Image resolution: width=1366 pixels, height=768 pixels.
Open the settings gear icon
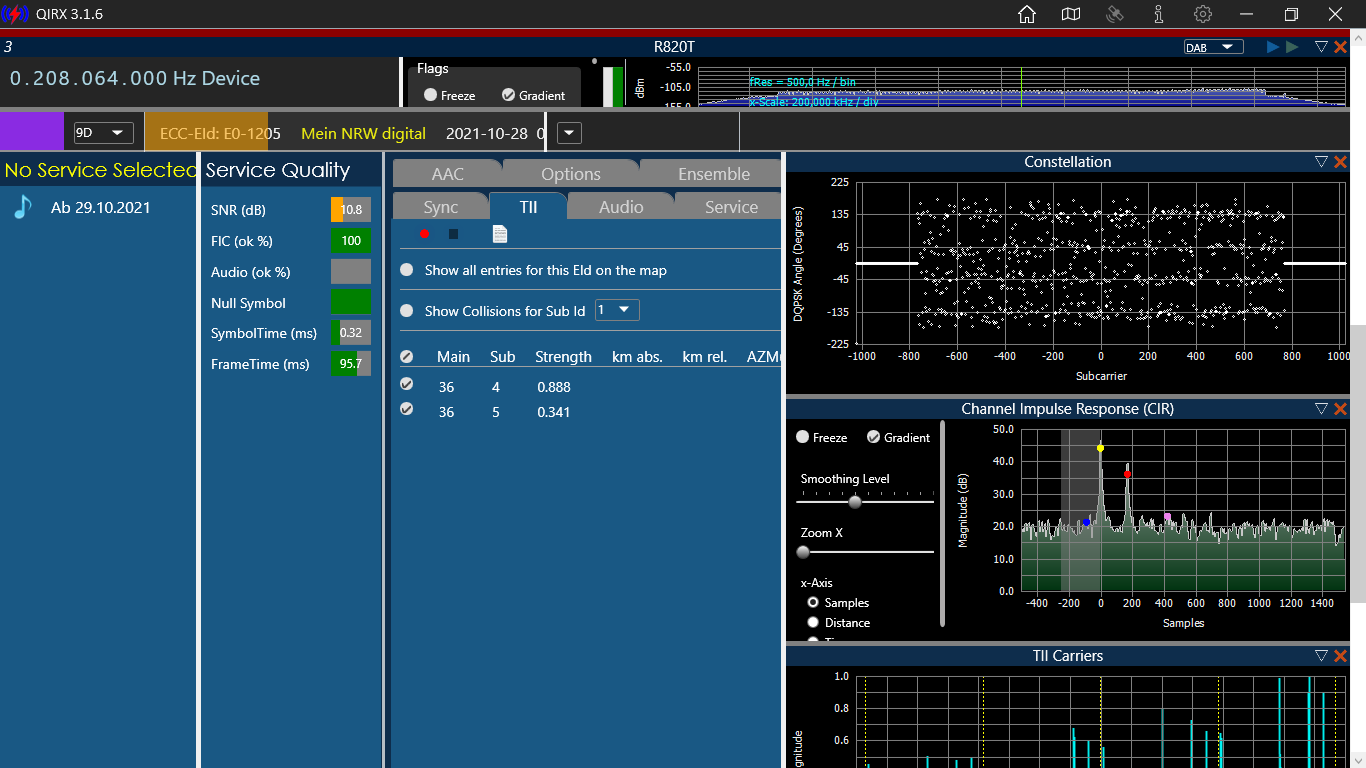pyautogui.click(x=1203, y=14)
